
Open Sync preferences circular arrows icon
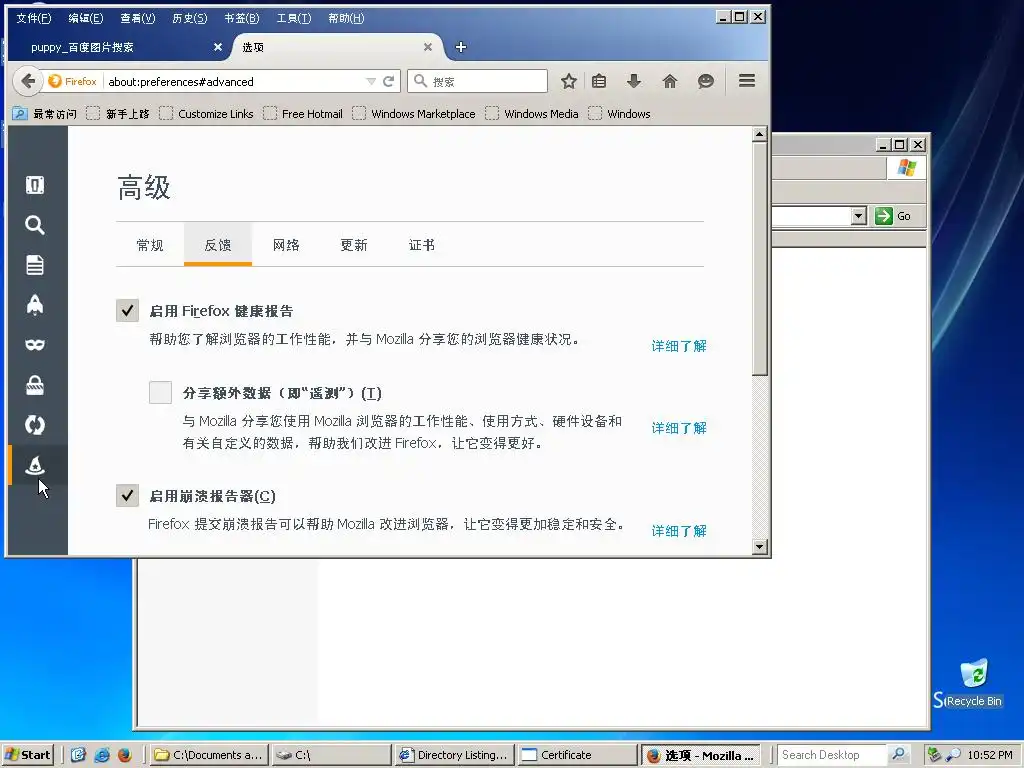pyautogui.click(x=35, y=425)
